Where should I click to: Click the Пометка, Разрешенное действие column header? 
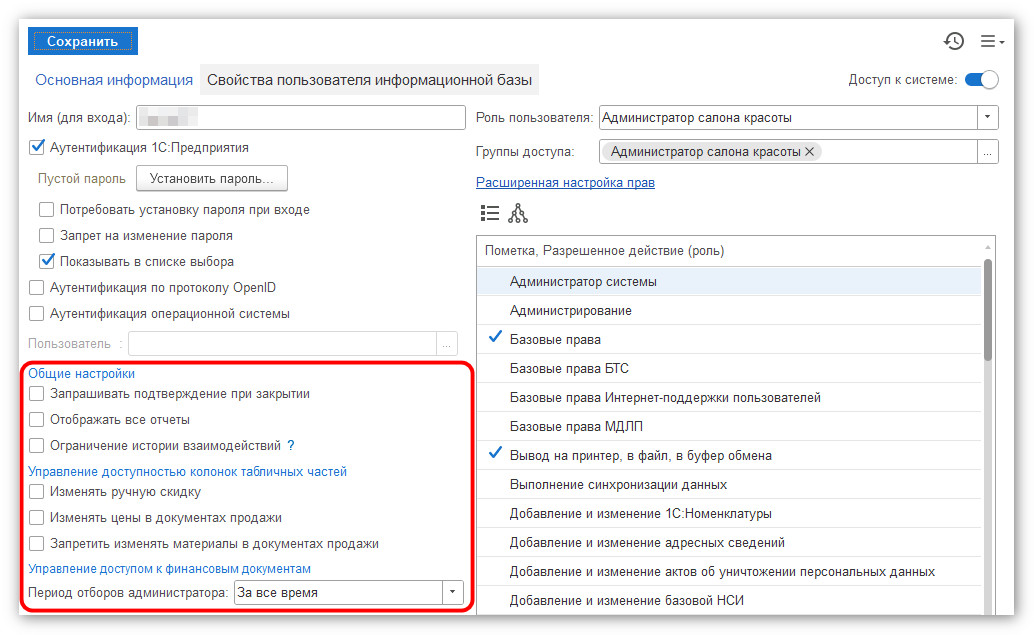[x=729, y=251]
